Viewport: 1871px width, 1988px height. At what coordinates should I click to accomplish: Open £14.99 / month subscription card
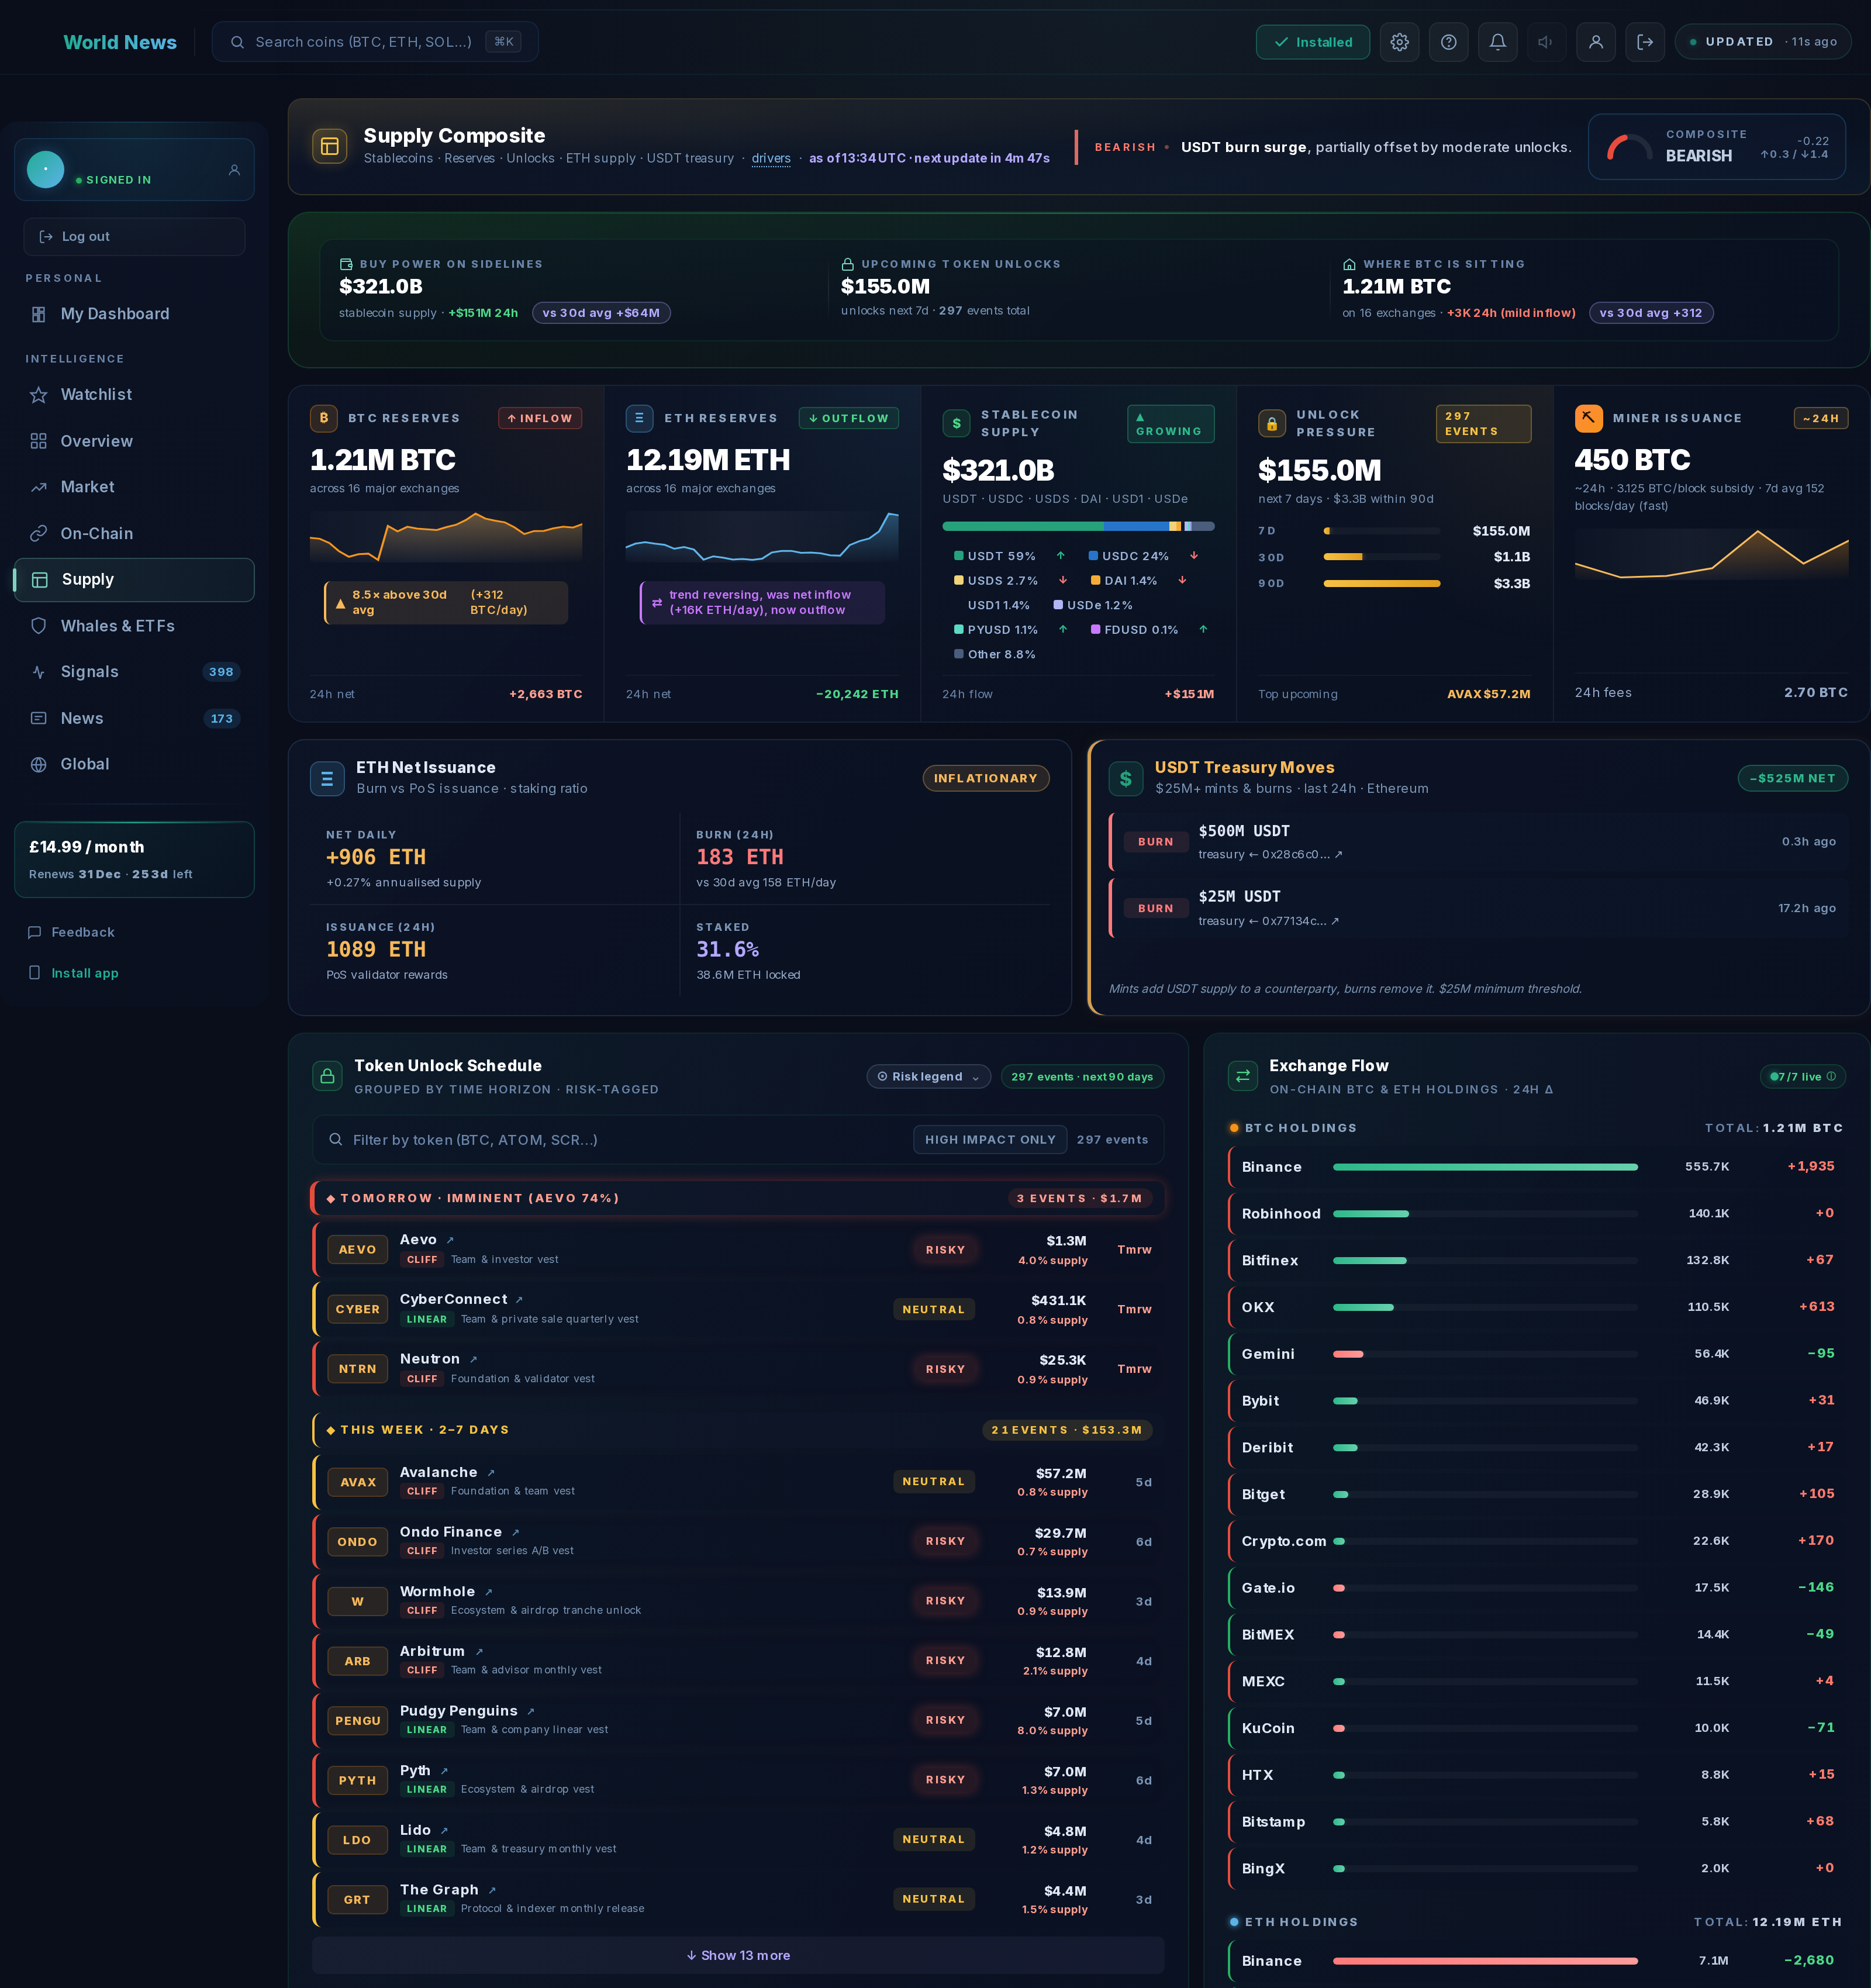(x=134, y=860)
